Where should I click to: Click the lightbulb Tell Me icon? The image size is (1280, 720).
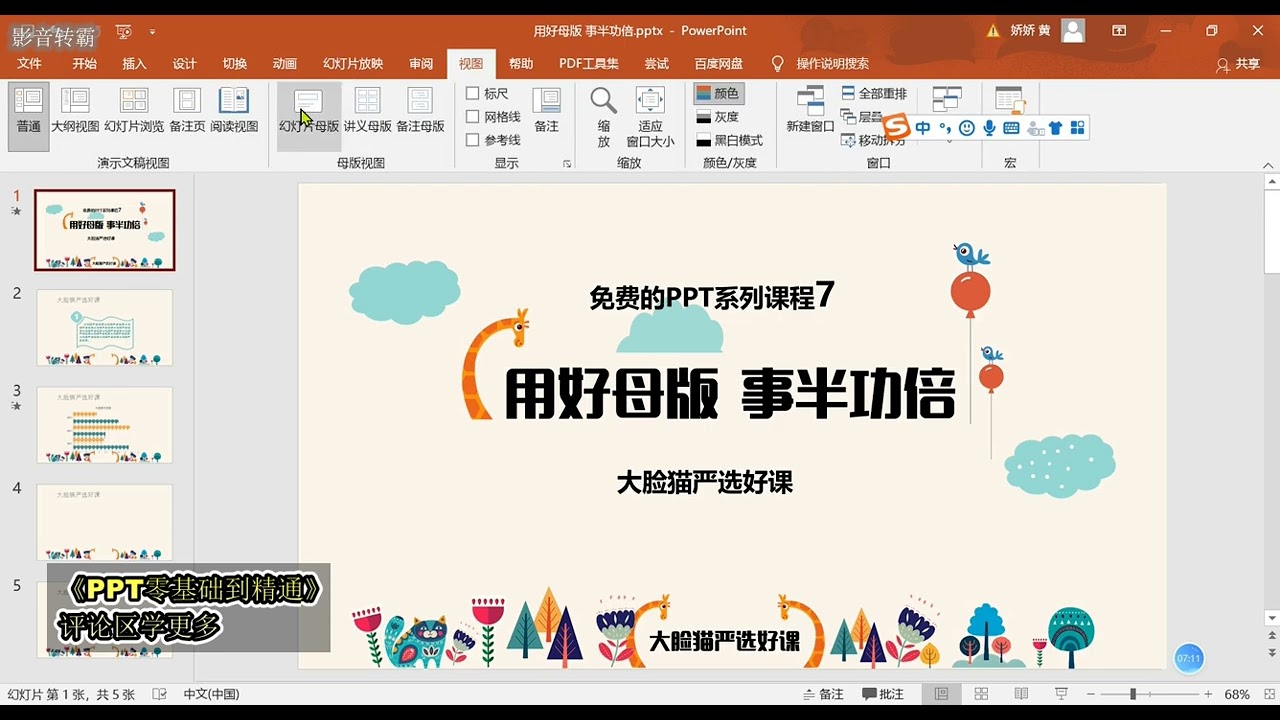coord(778,63)
